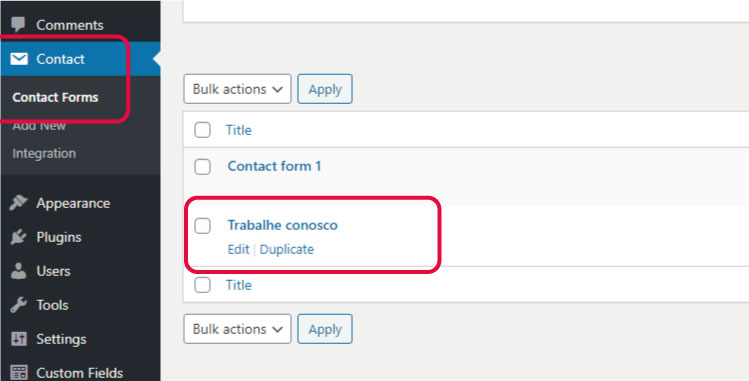
Task: Open Appearance via its paintbrush icon
Action: [x=18, y=203]
